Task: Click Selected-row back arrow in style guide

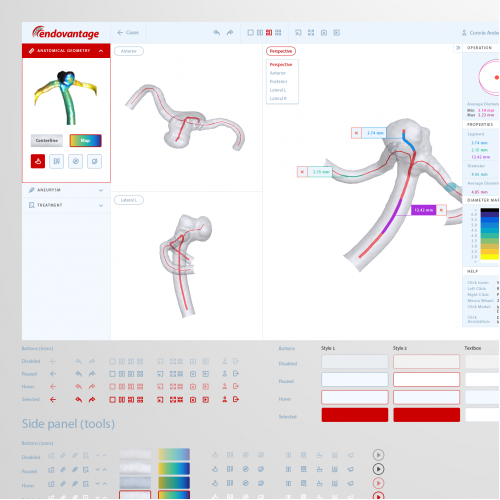Action: coord(53,399)
